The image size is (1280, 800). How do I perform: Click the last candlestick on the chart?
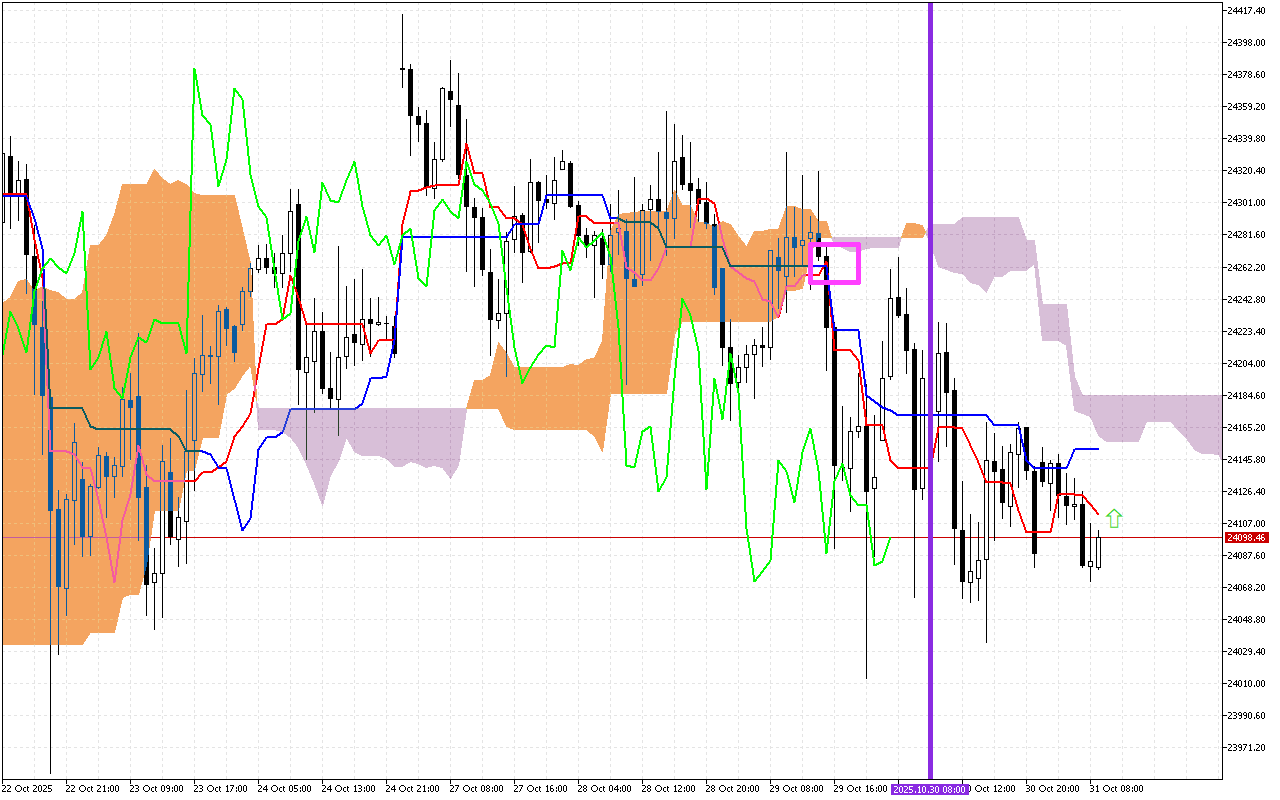point(1098,550)
